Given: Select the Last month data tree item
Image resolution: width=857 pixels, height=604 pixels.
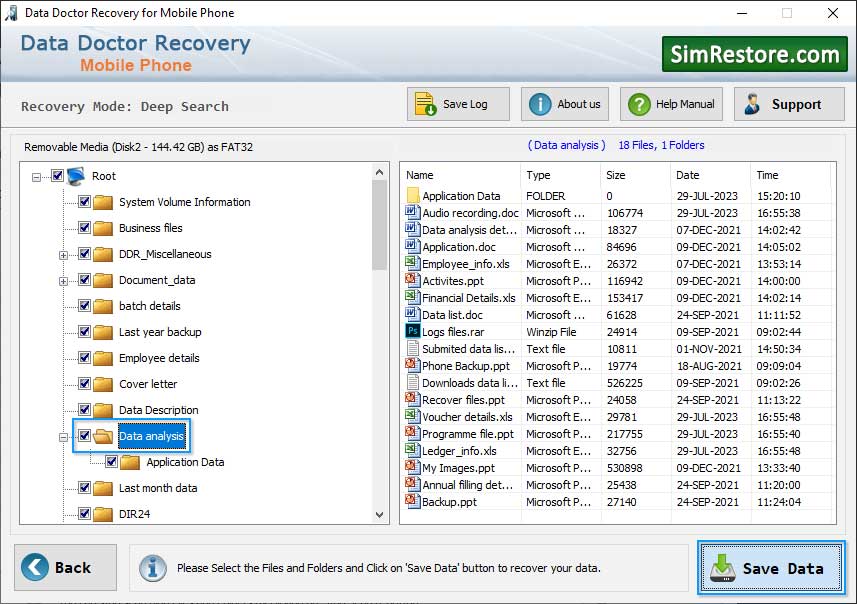Looking at the screenshot, I should (158, 488).
